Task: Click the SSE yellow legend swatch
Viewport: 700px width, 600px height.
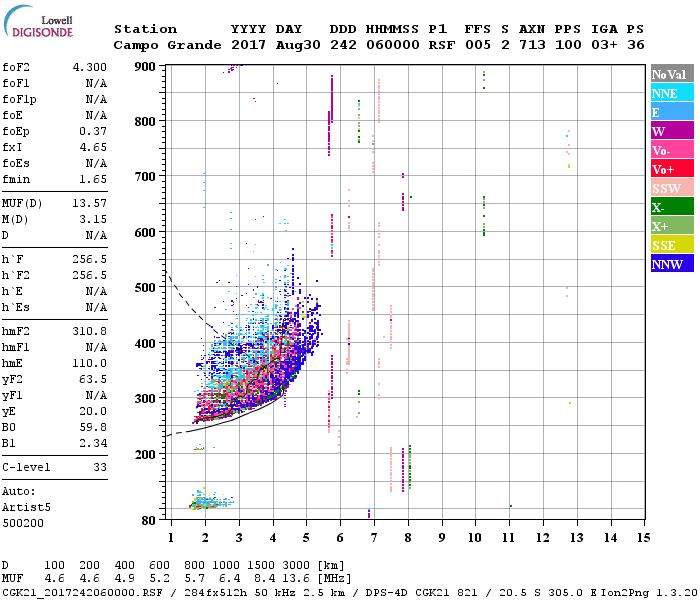Action: click(672, 244)
